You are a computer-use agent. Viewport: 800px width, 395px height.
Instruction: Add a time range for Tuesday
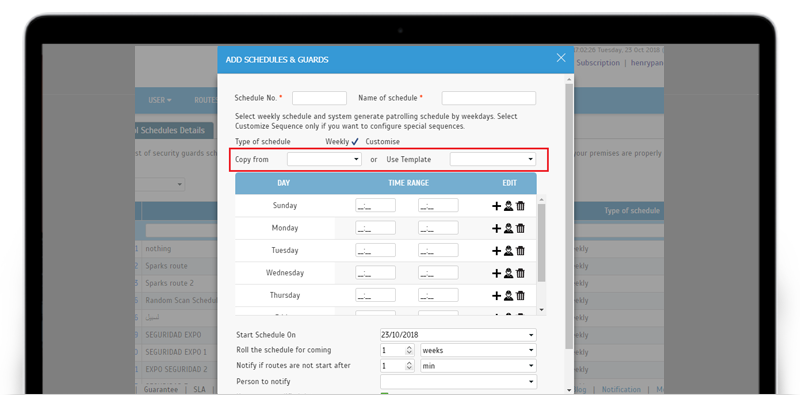coord(496,251)
